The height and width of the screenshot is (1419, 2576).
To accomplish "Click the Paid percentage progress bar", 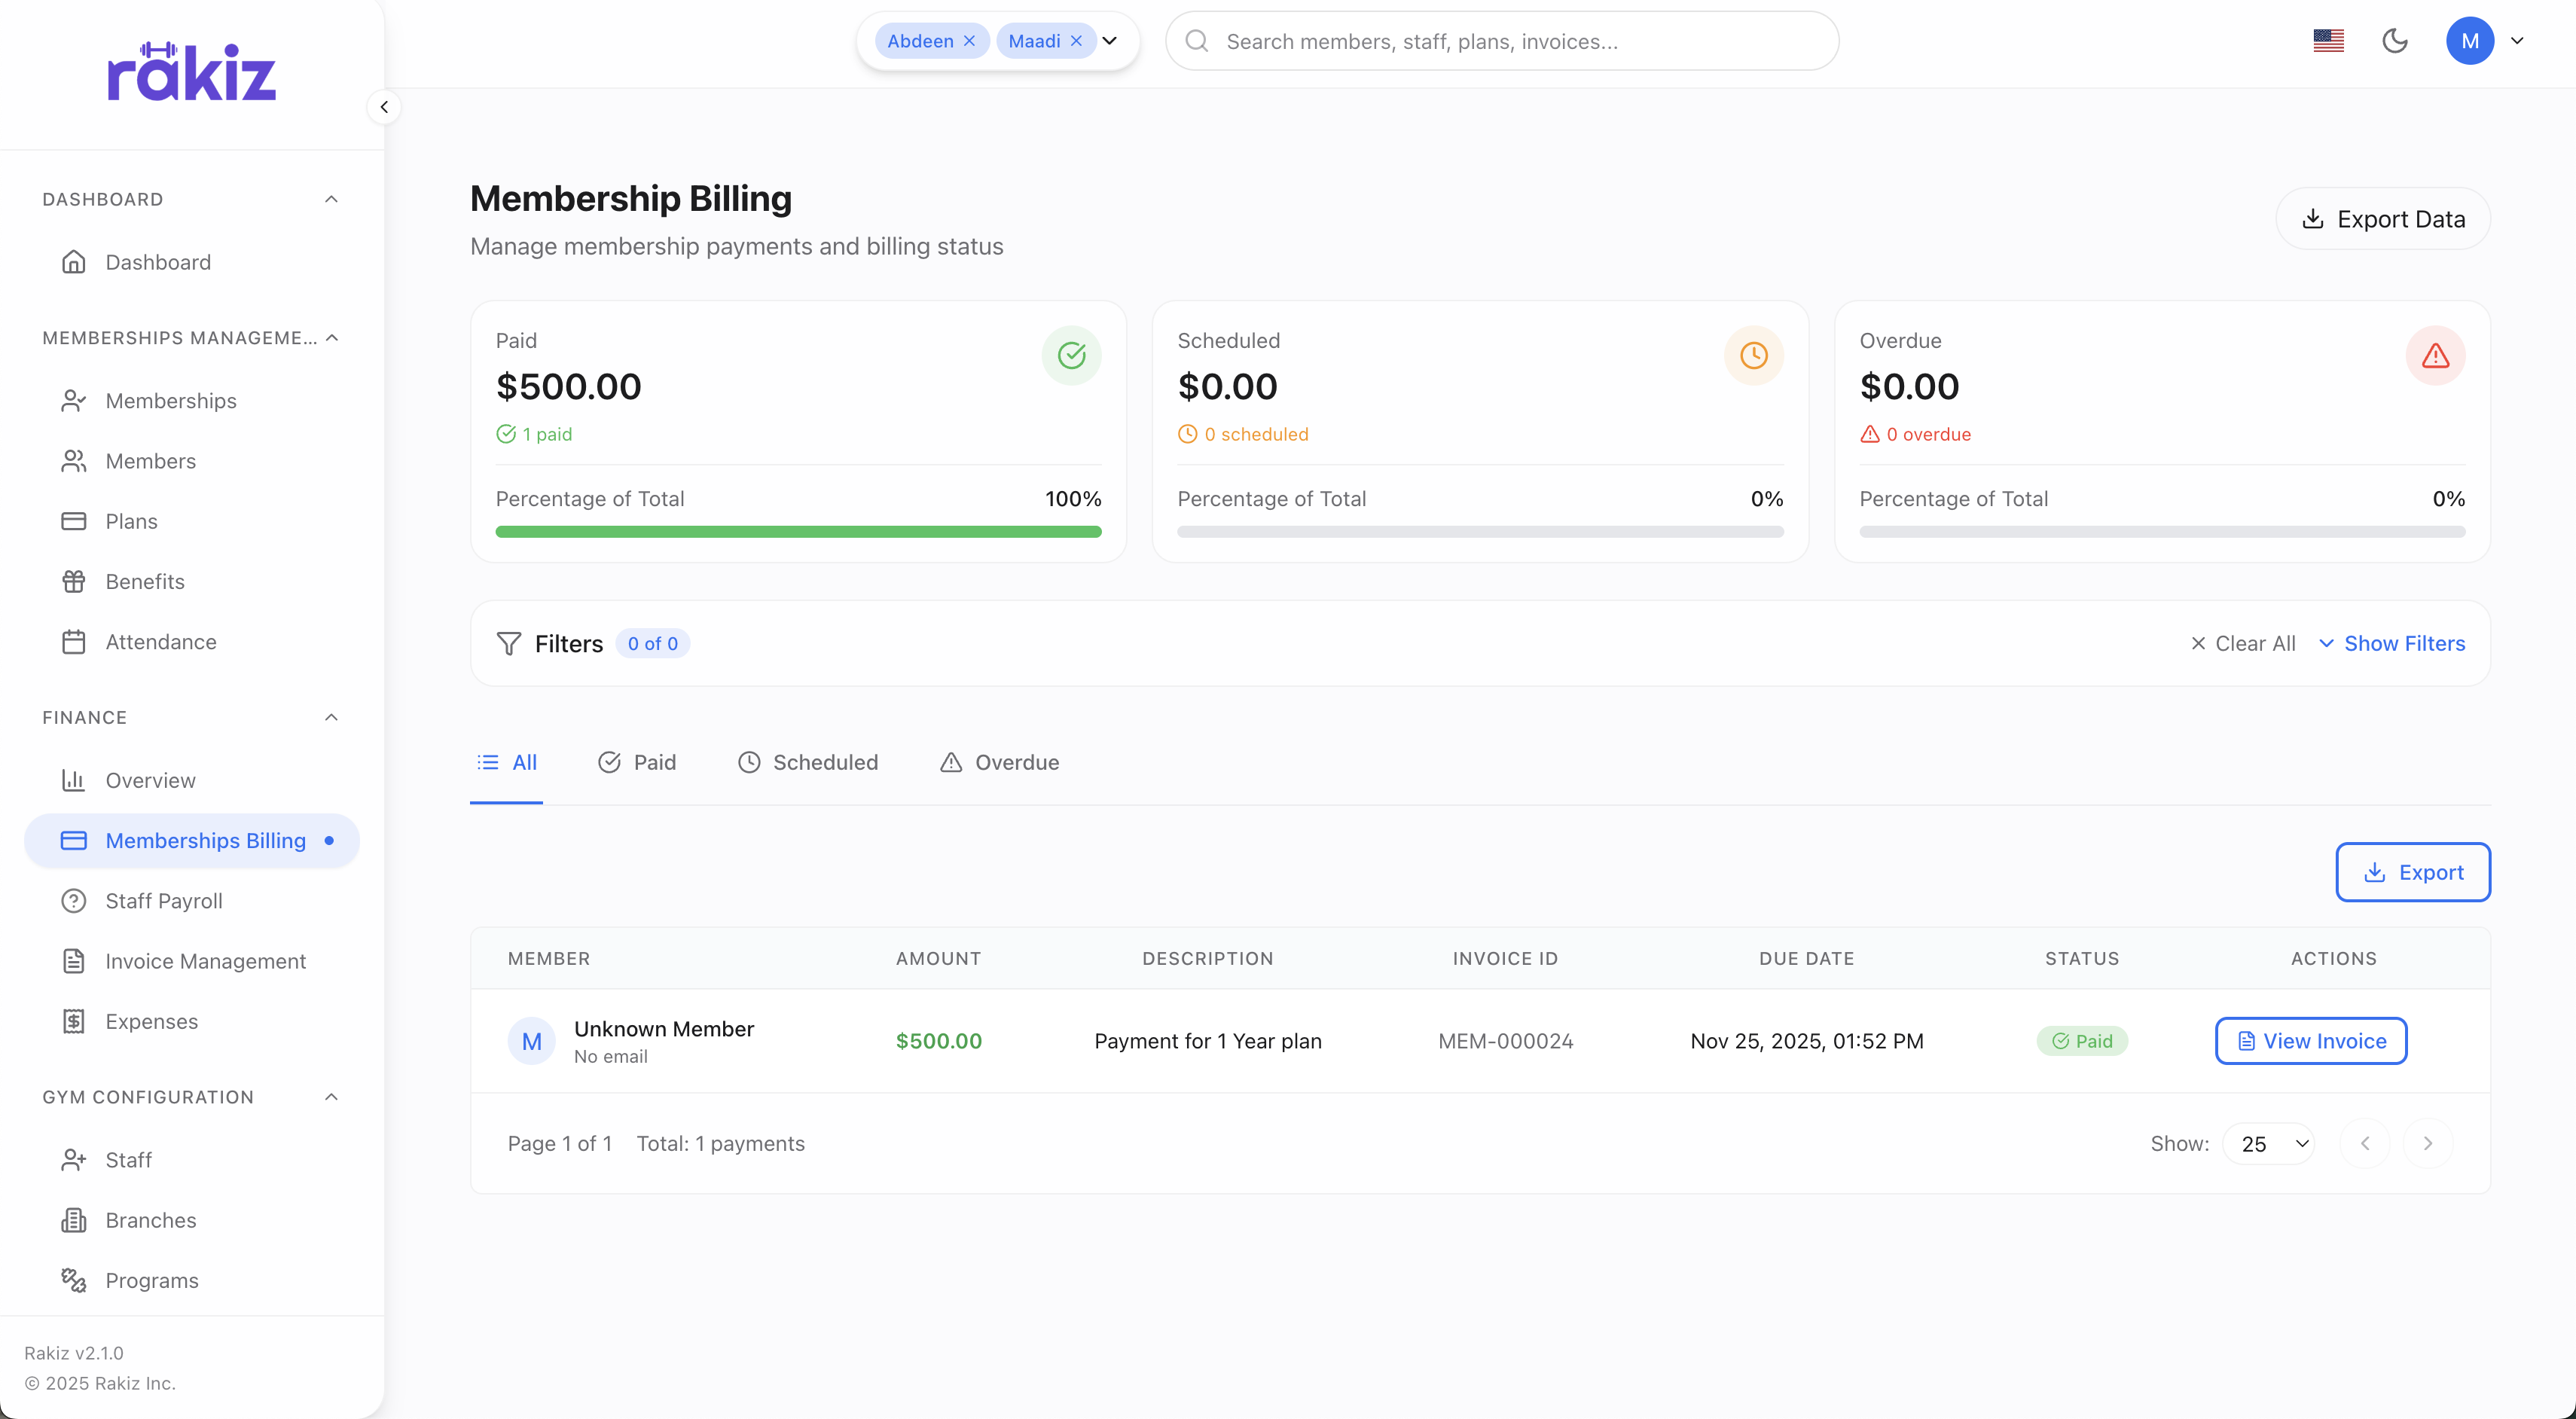I will (797, 531).
